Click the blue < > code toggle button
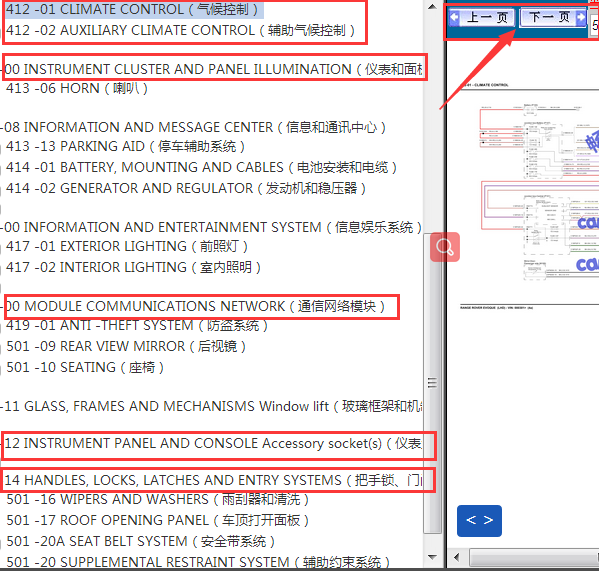 tap(479, 521)
